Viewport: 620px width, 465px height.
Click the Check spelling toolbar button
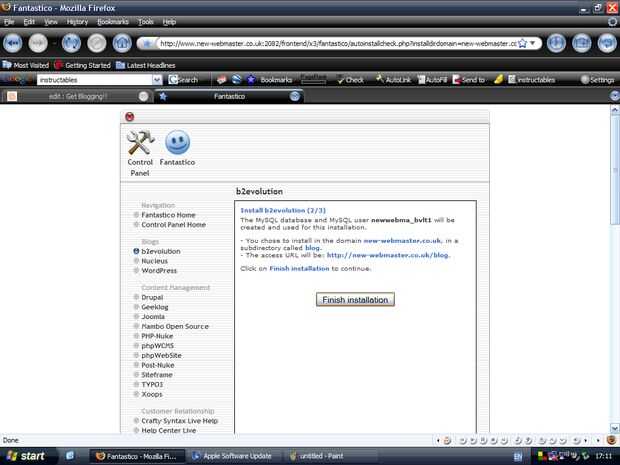click(x=350, y=79)
